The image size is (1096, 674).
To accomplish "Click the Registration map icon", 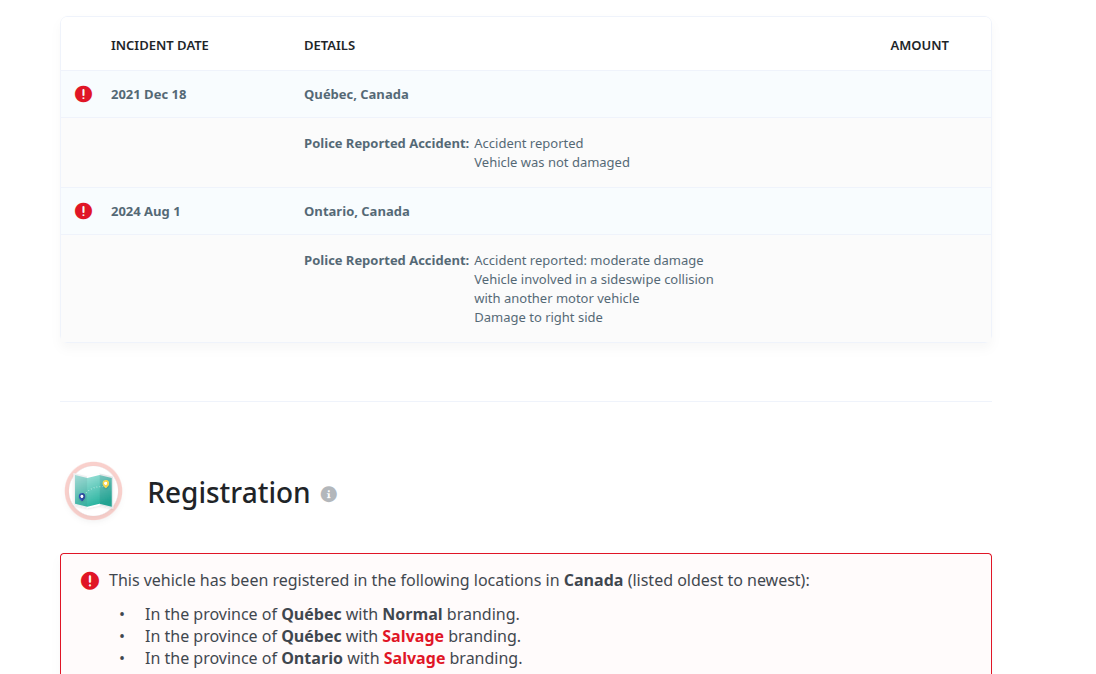I will 94,491.
